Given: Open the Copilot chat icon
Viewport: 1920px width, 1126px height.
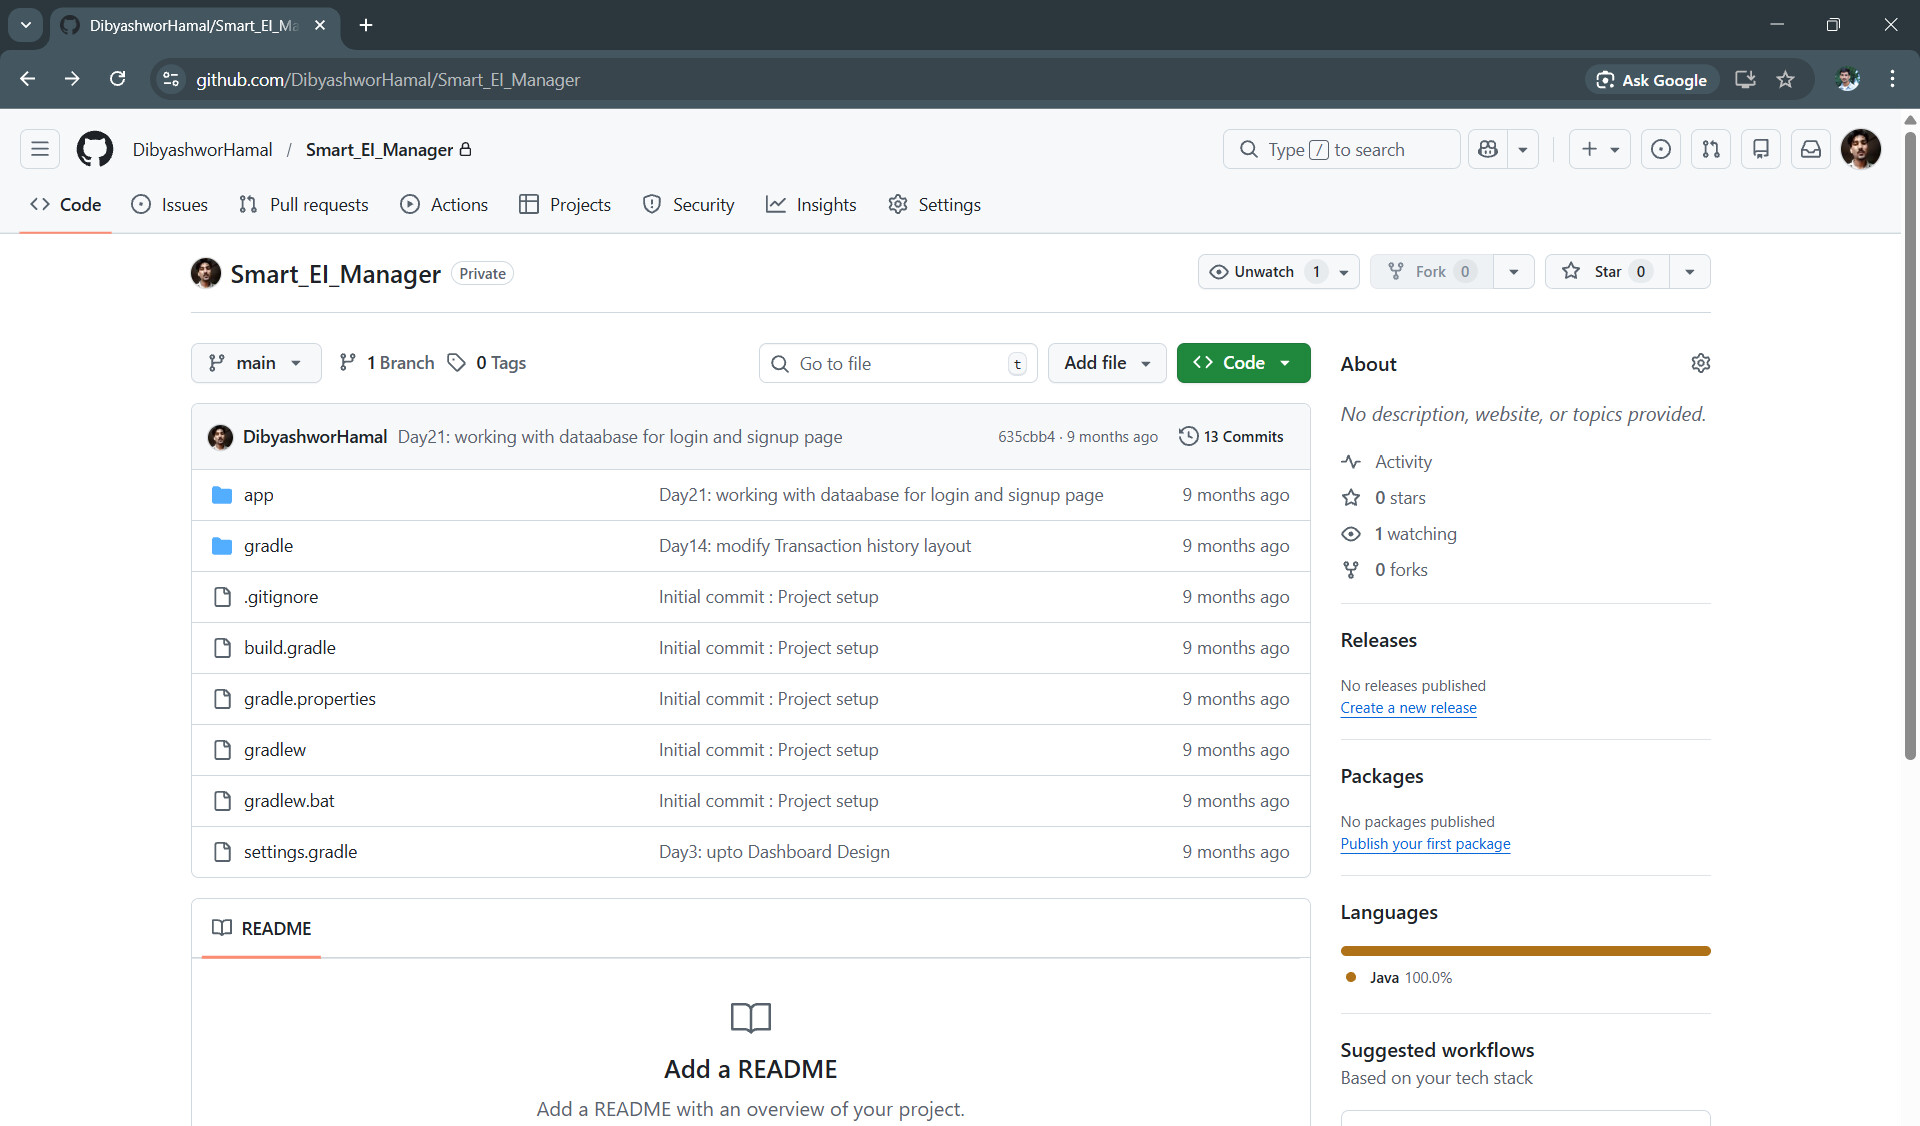Looking at the screenshot, I should (1488, 149).
